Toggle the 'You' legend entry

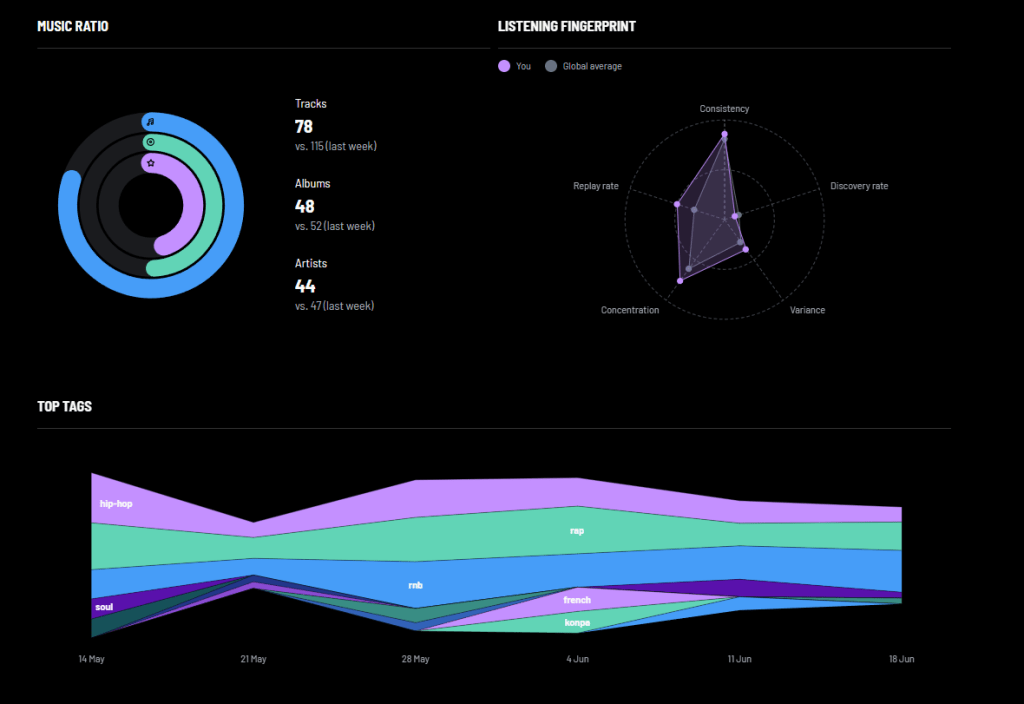(515, 66)
